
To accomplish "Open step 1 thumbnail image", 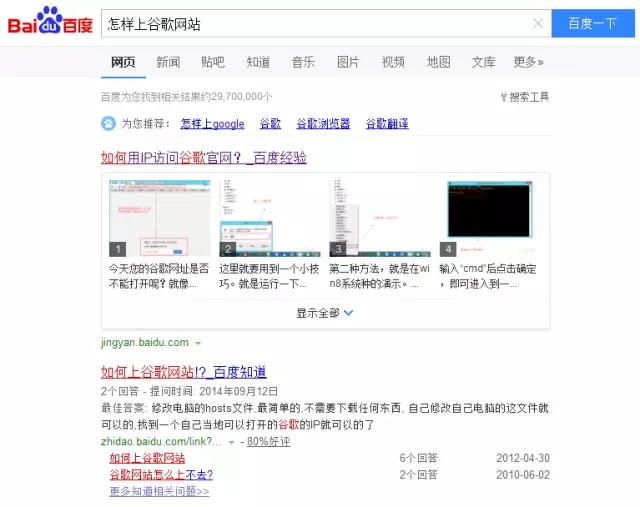I will click(160, 218).
